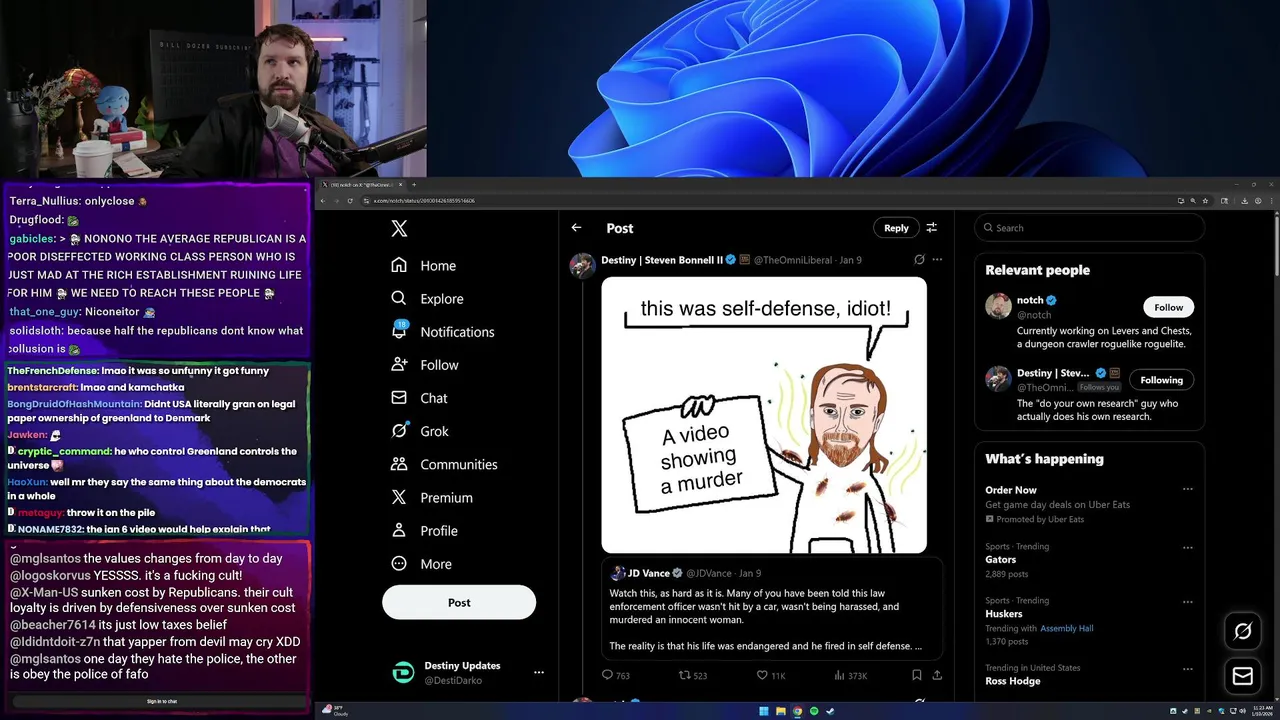Open the post's three-dot more menu
The width and height of the screenshot is (1280, 720).
[937, 260]
